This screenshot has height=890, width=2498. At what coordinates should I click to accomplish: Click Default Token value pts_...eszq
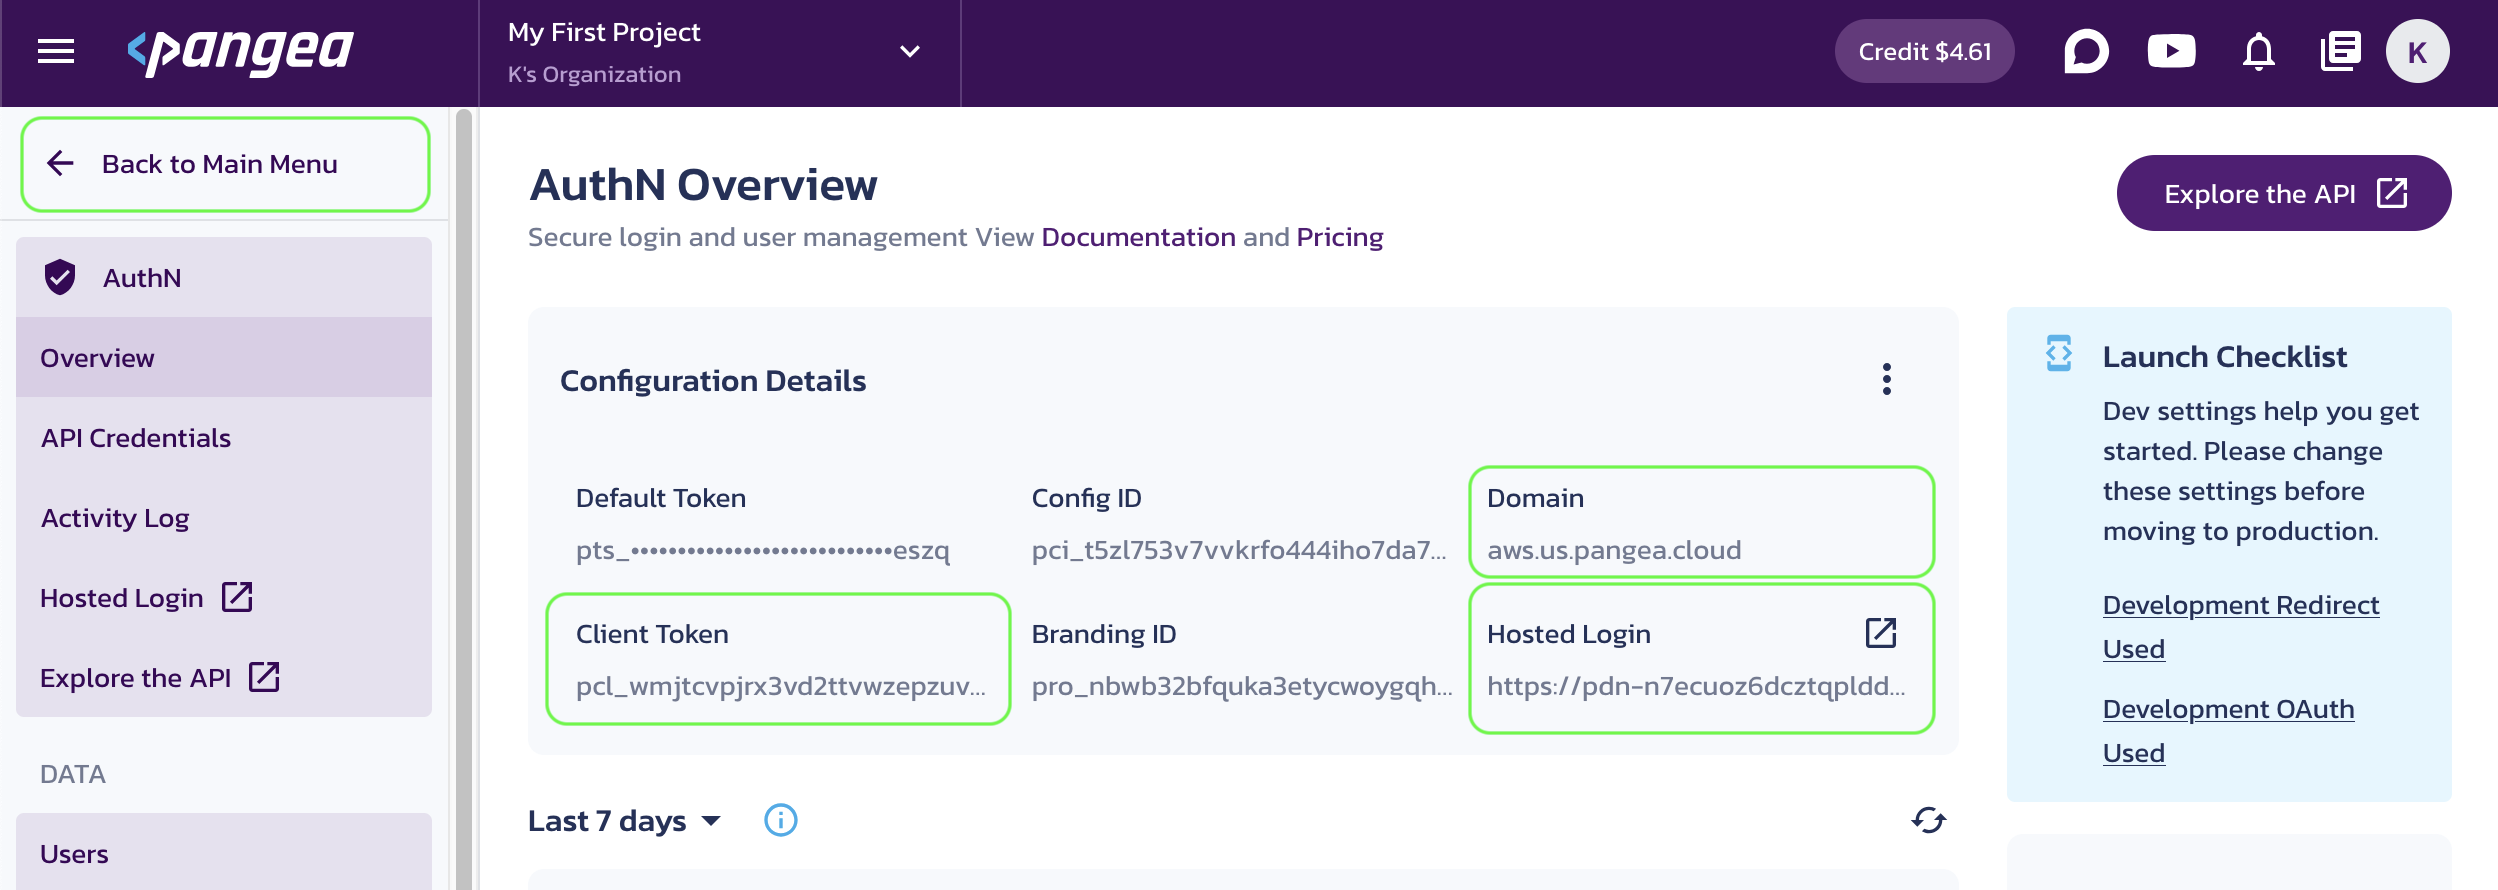click(x=762, y=550)
